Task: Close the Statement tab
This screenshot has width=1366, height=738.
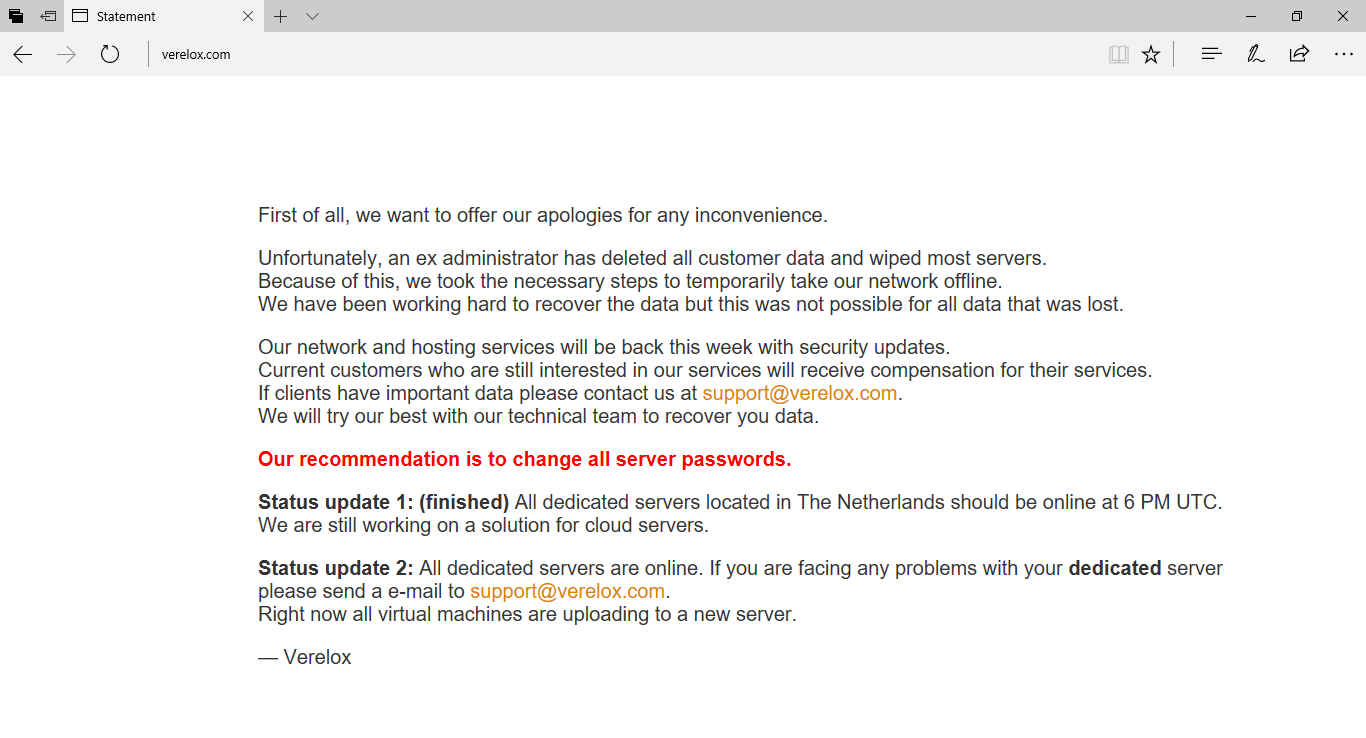Action: pos(248,16)
